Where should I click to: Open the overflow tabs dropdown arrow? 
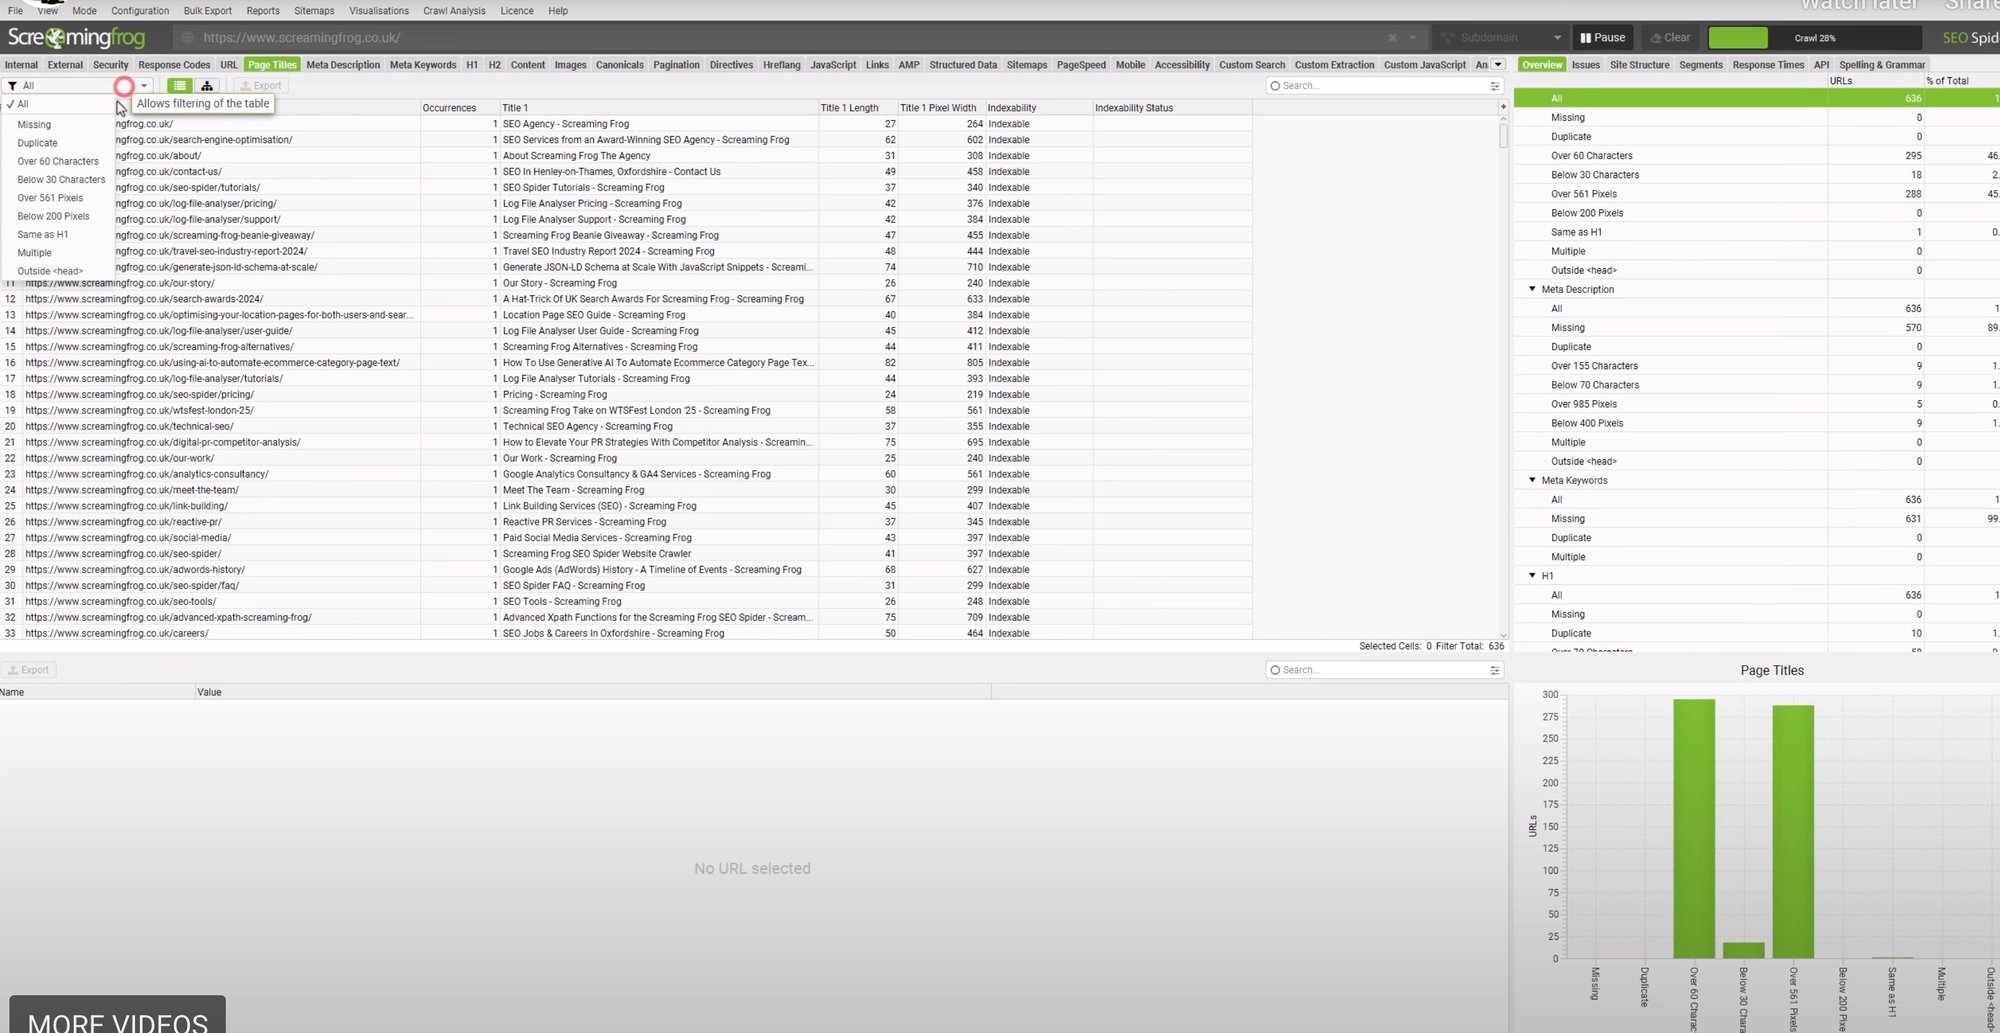click(1498, 65)
